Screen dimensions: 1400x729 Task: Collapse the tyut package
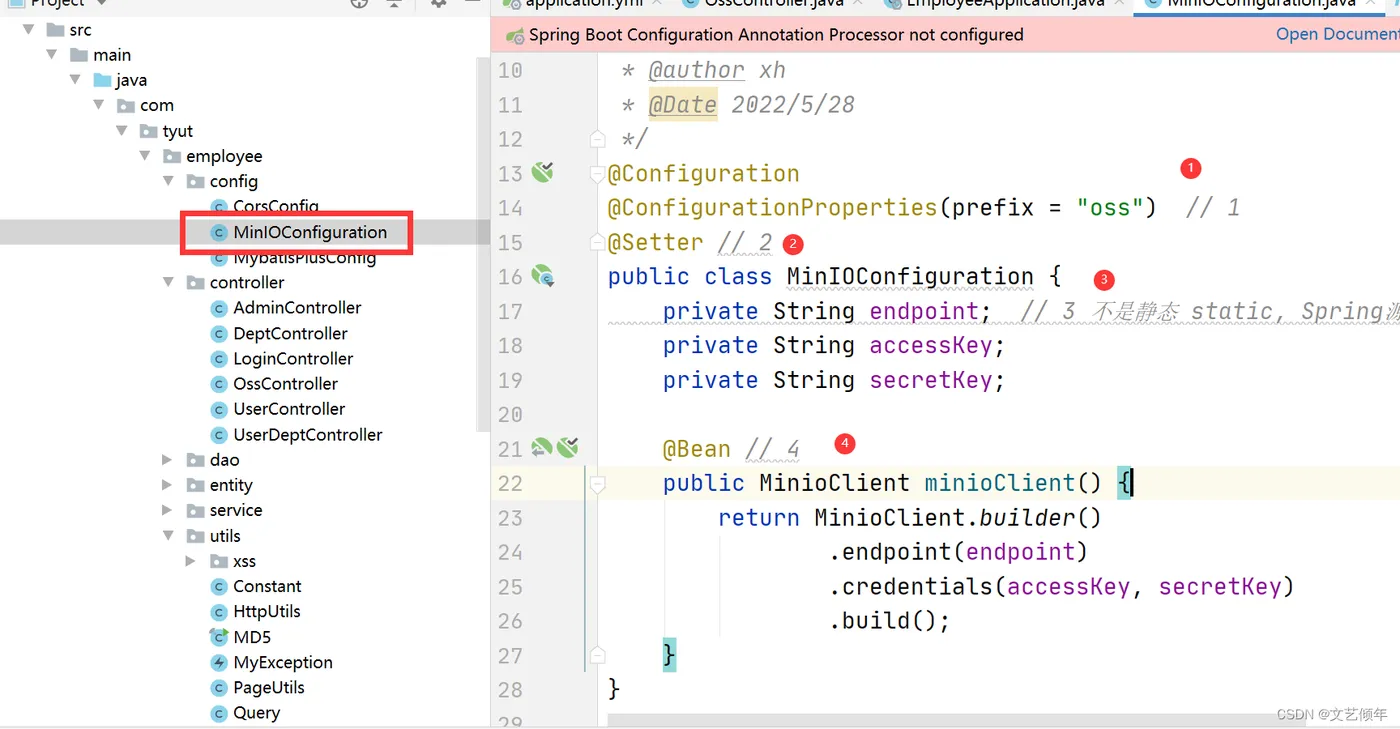pos(122,131)
